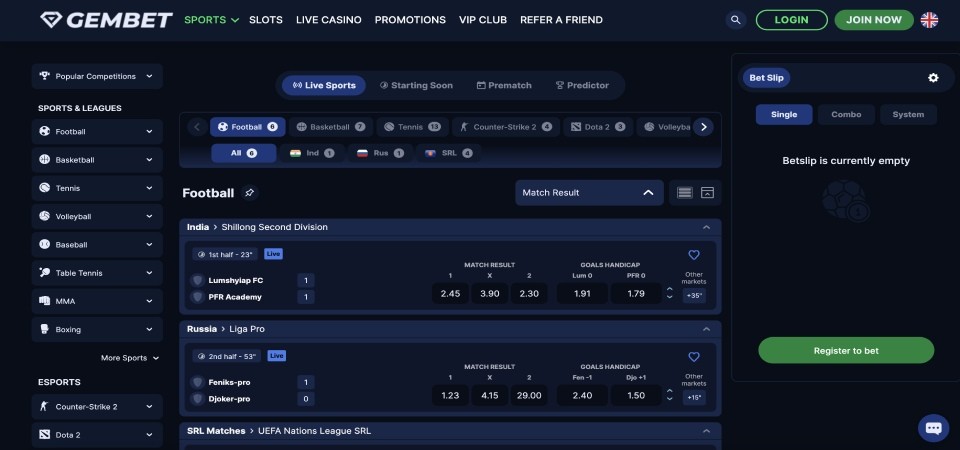Open Promotions page
This screenshot has height=450, width=960.
(x=410, y=20)
